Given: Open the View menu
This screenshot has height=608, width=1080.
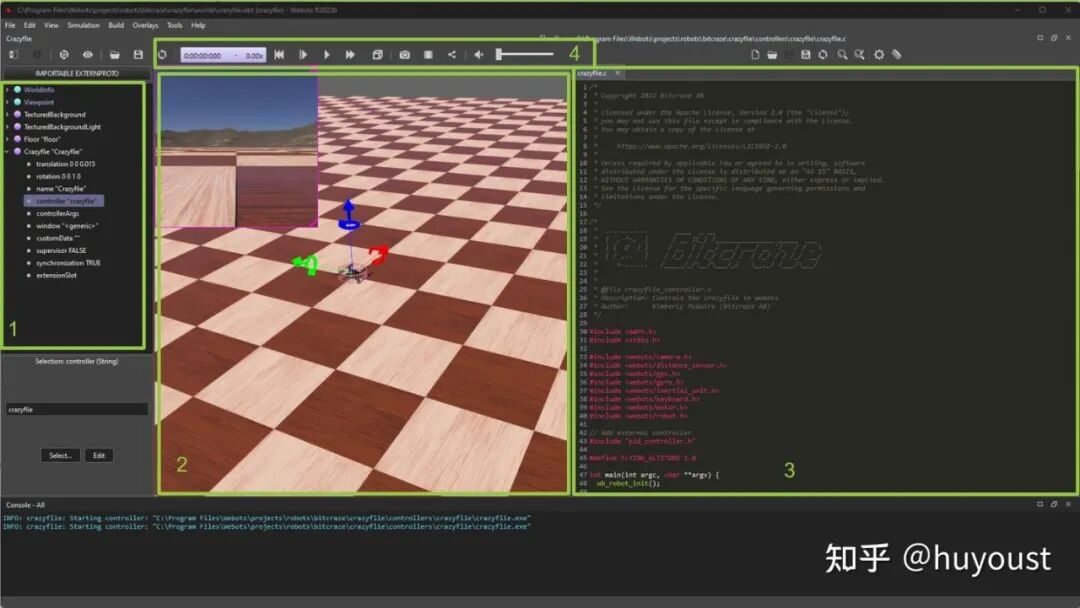Looking at the screenshot, I should [x=52, y=25].
